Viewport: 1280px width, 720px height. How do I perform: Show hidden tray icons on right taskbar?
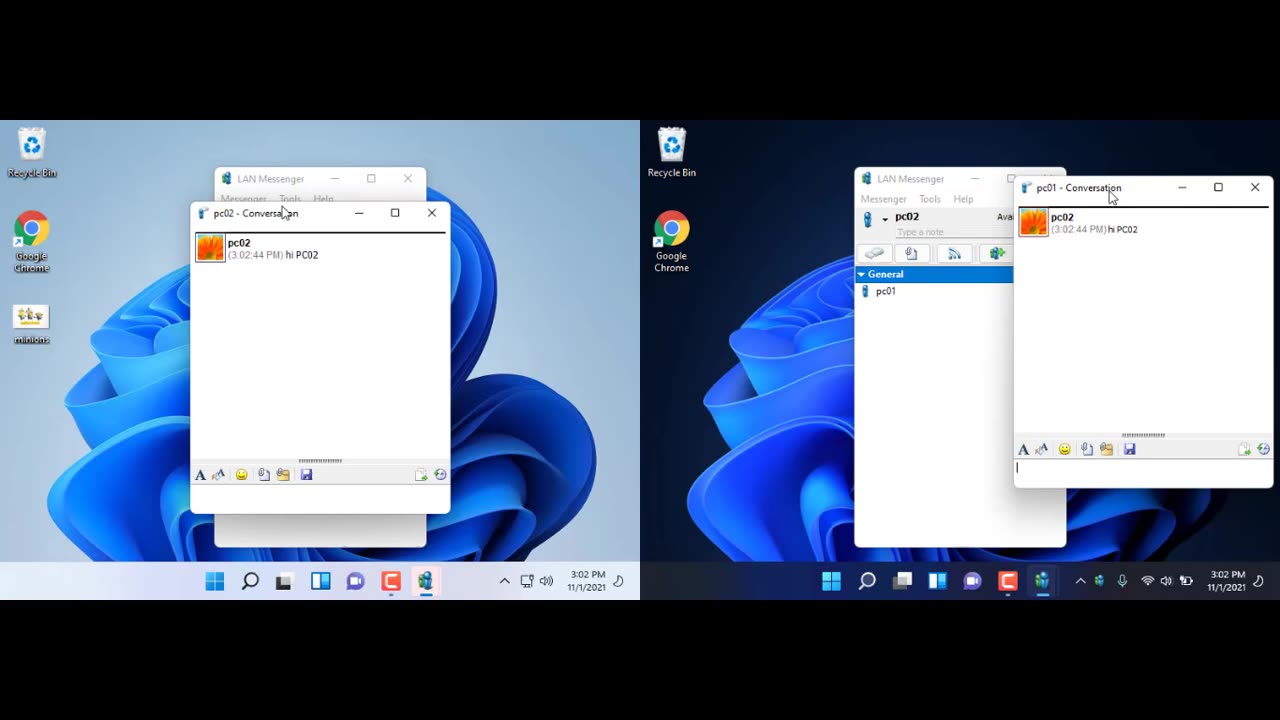(1080, 581)
